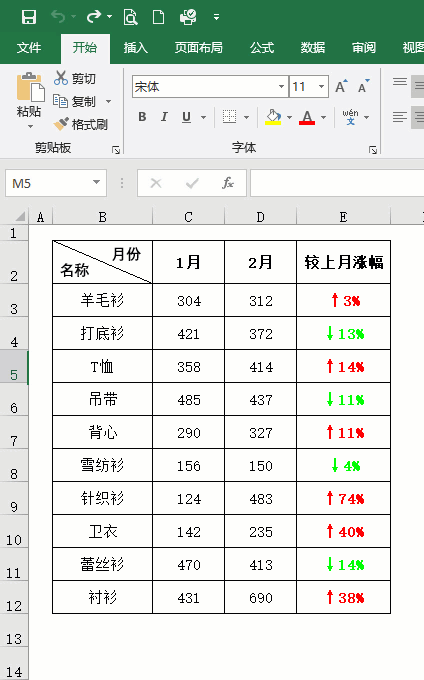The height and width of the screenshot is (680, 424).
Task: Click cell with value 690
Action: click(x=261, y=598)
